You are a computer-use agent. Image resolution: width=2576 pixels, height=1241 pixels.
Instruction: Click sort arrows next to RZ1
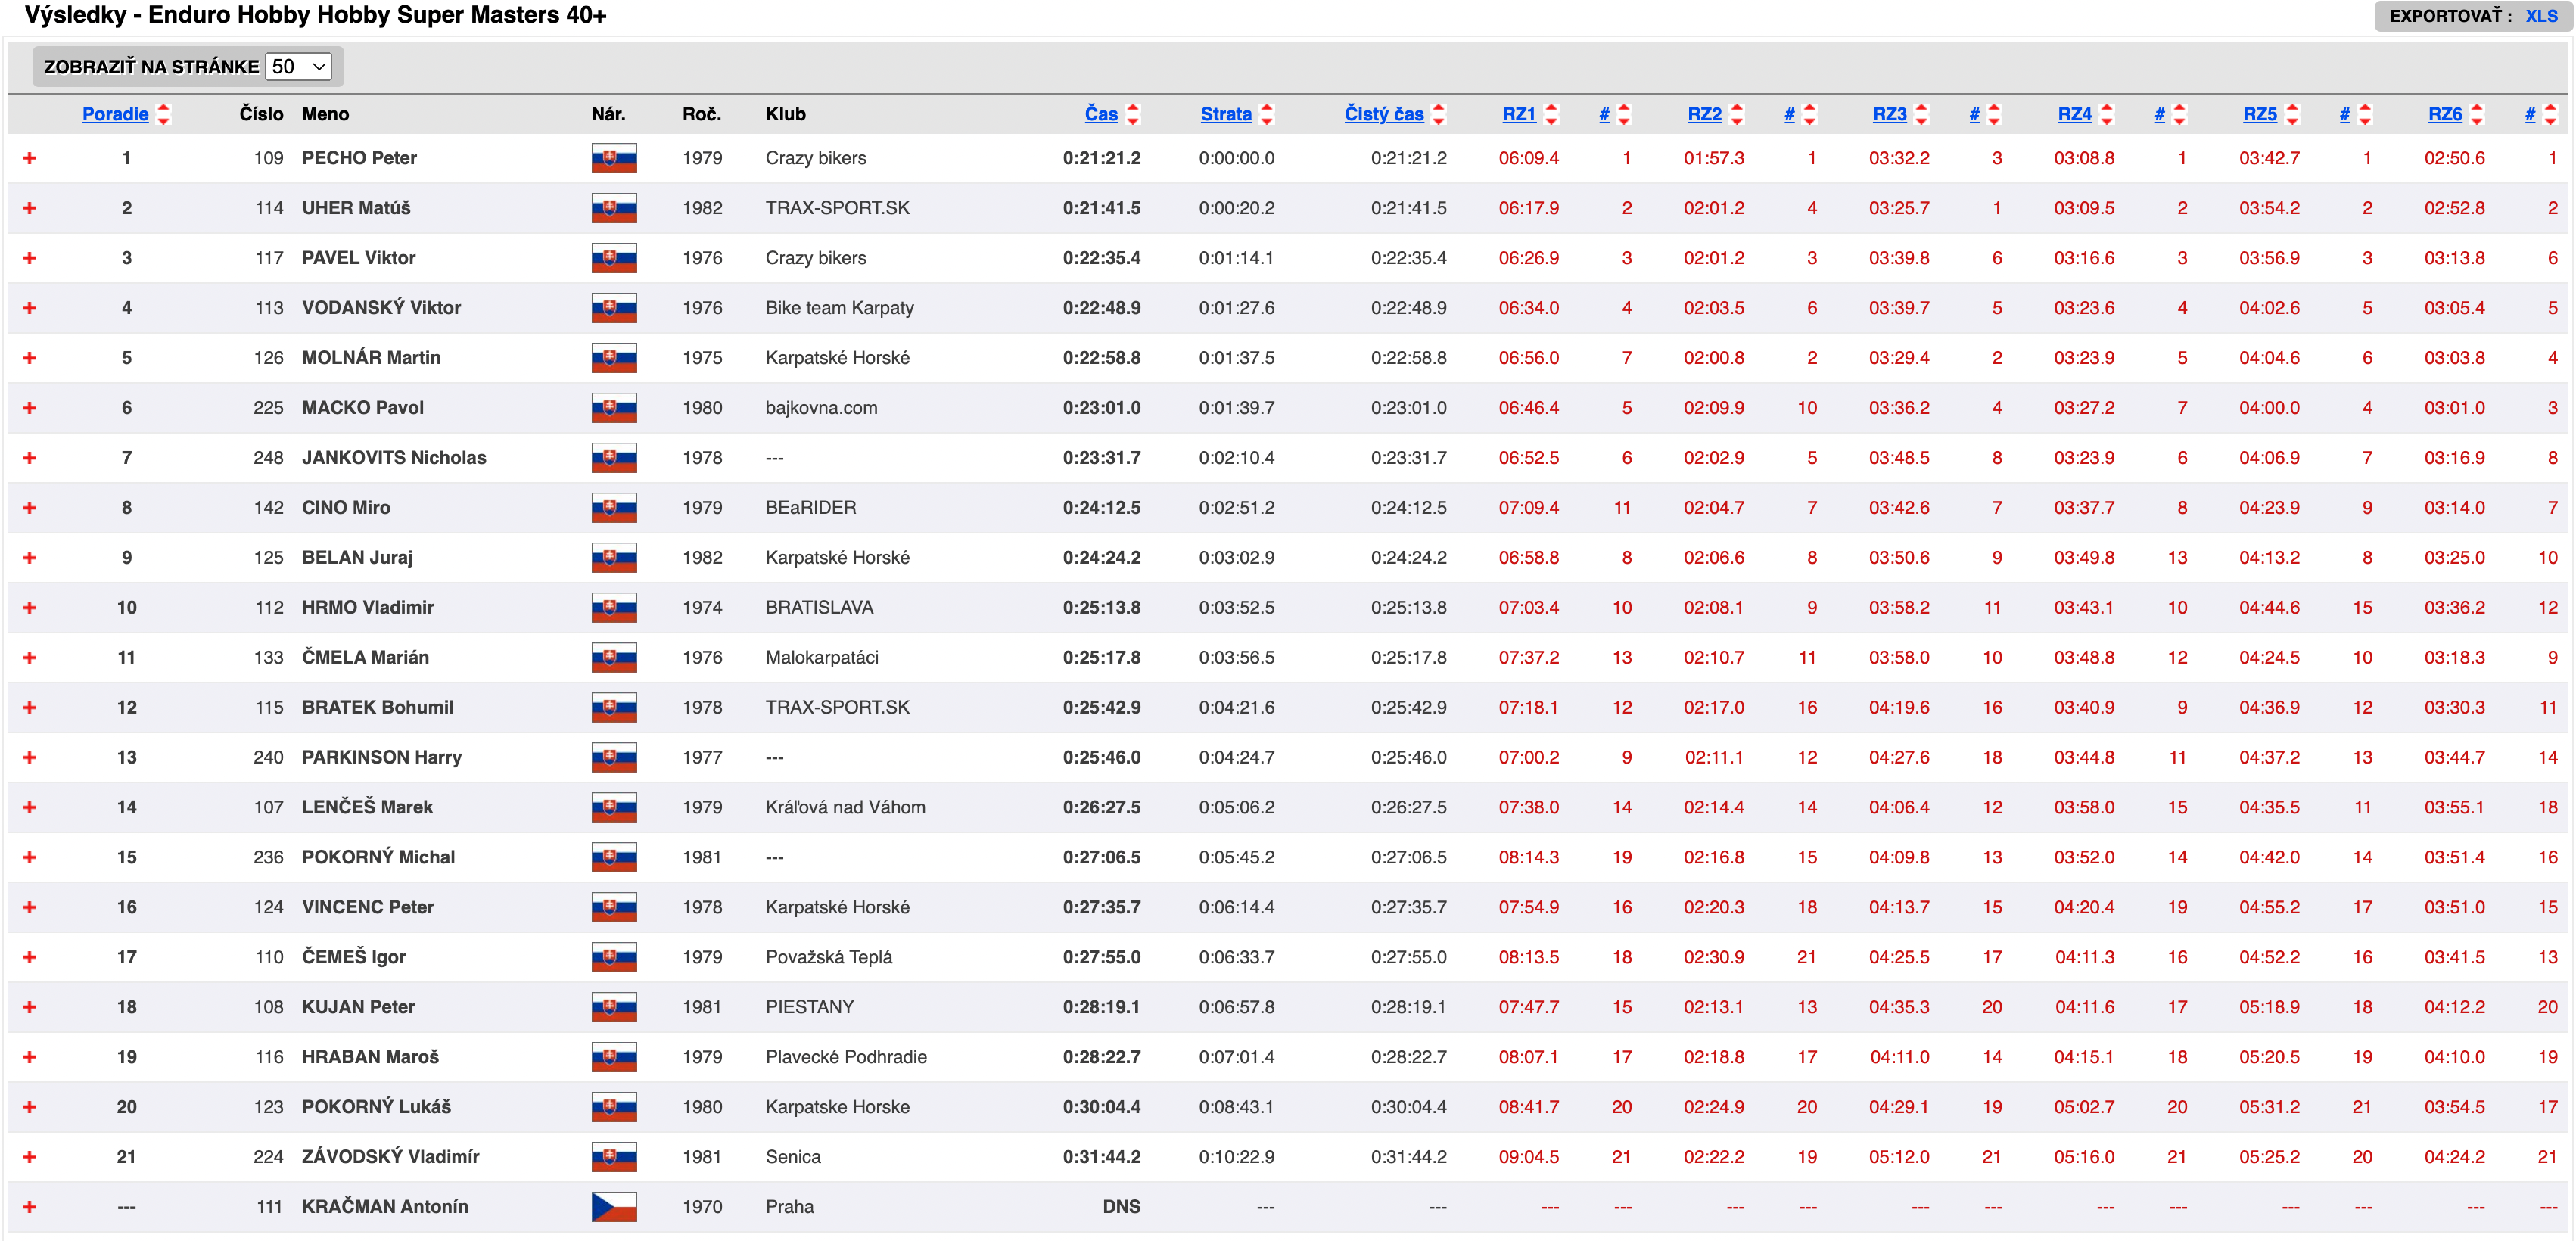[x=1551, y=114]
